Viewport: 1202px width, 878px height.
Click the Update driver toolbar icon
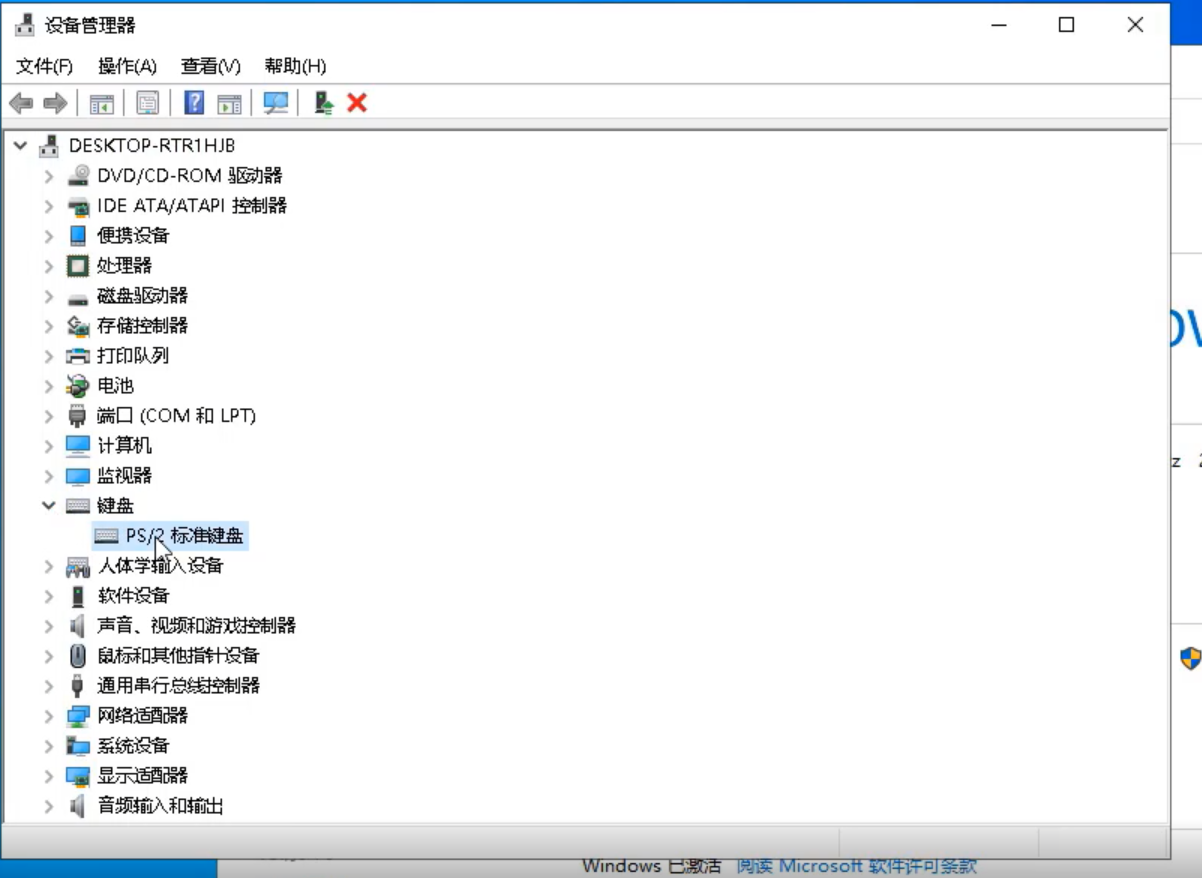323,103
